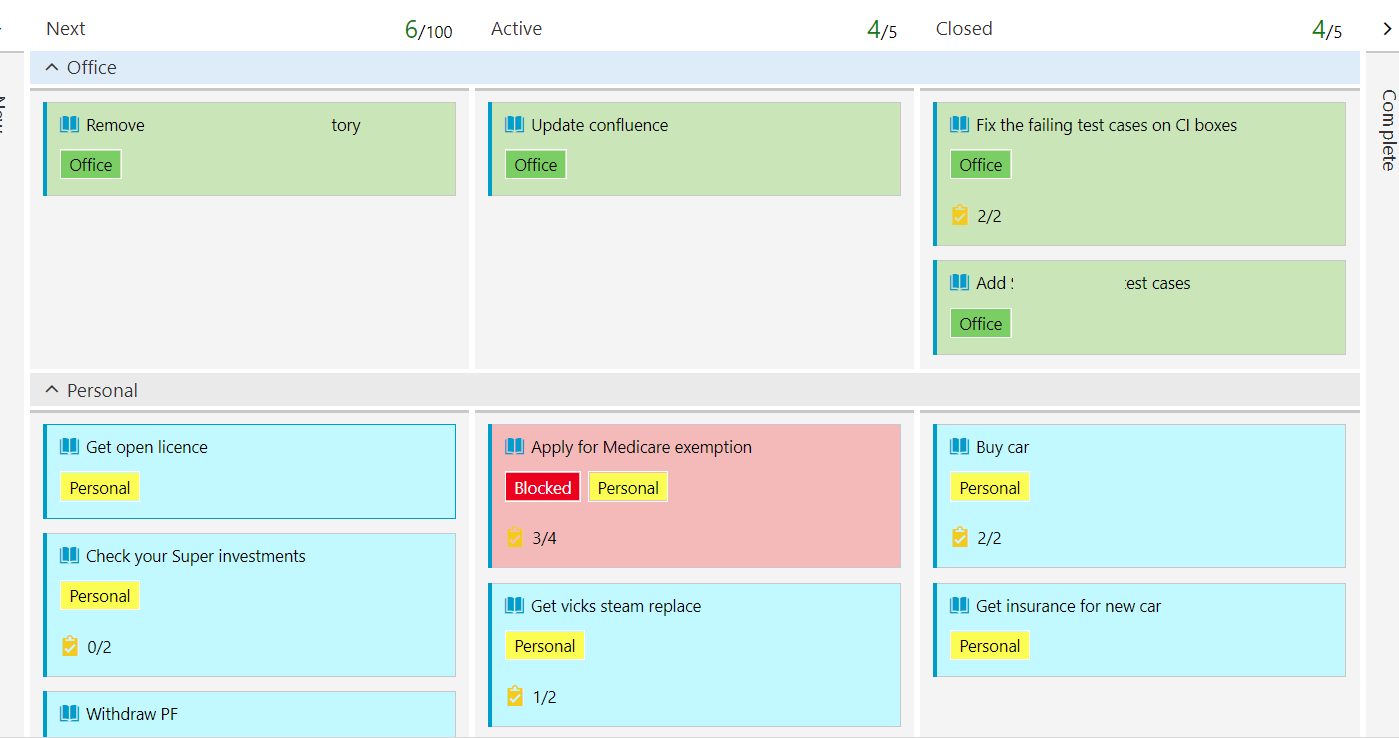The width and height of the screenshot is (1399, 738).
Task: Open the Get insurance for new car title
Action: click(x=1069, y=606)
